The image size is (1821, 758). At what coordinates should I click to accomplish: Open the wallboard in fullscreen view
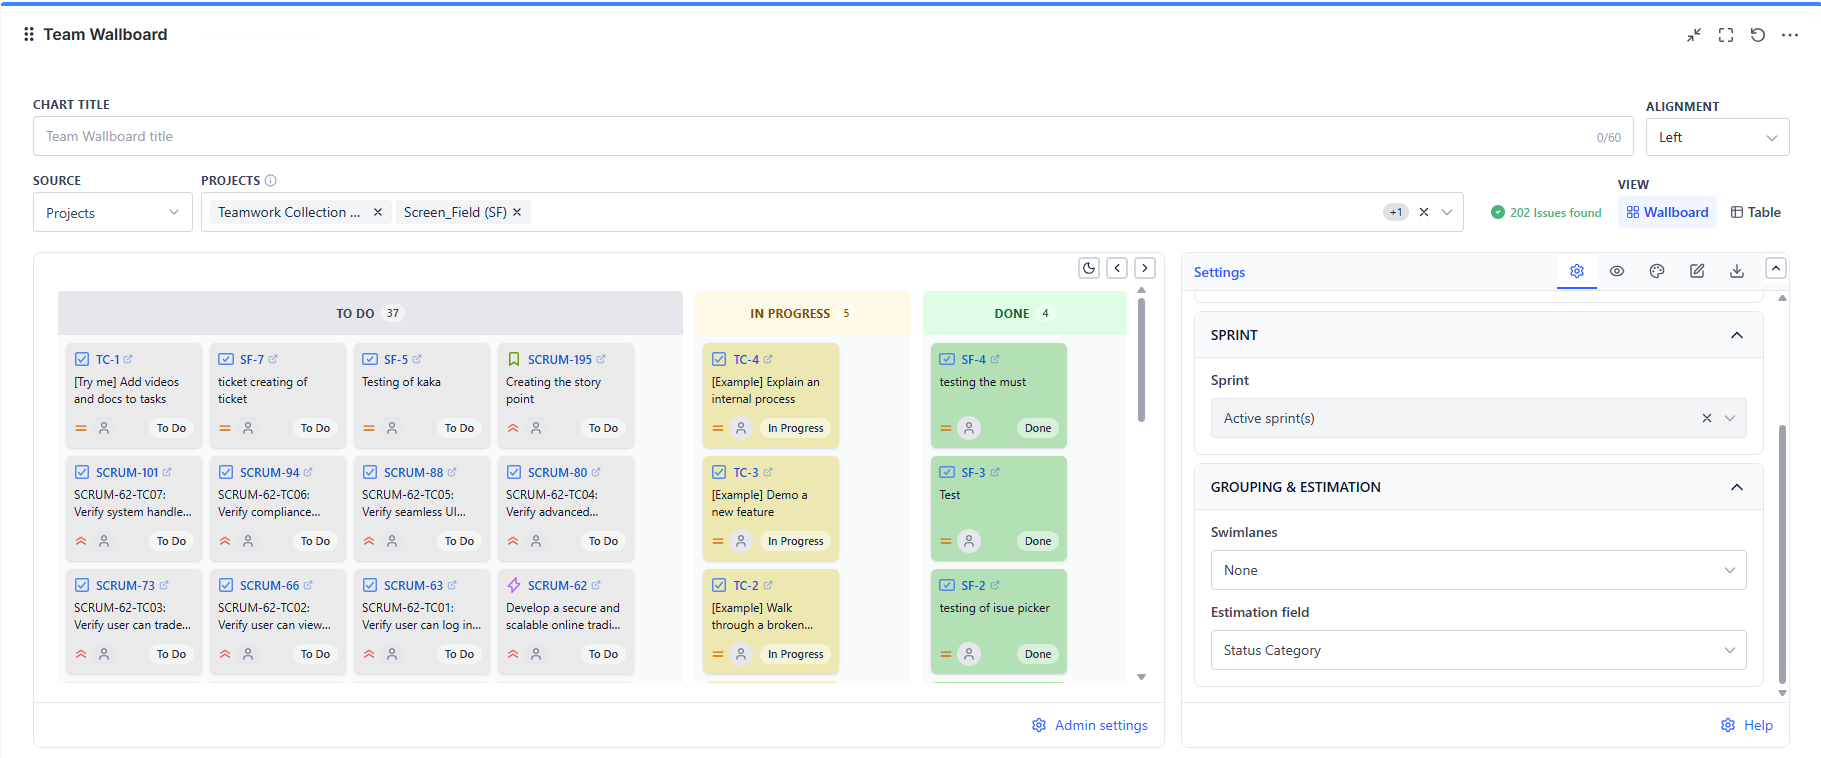pos(1726,35)
